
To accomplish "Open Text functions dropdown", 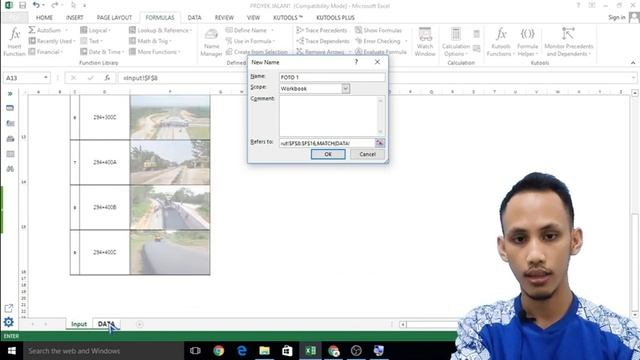I will 91,41.
